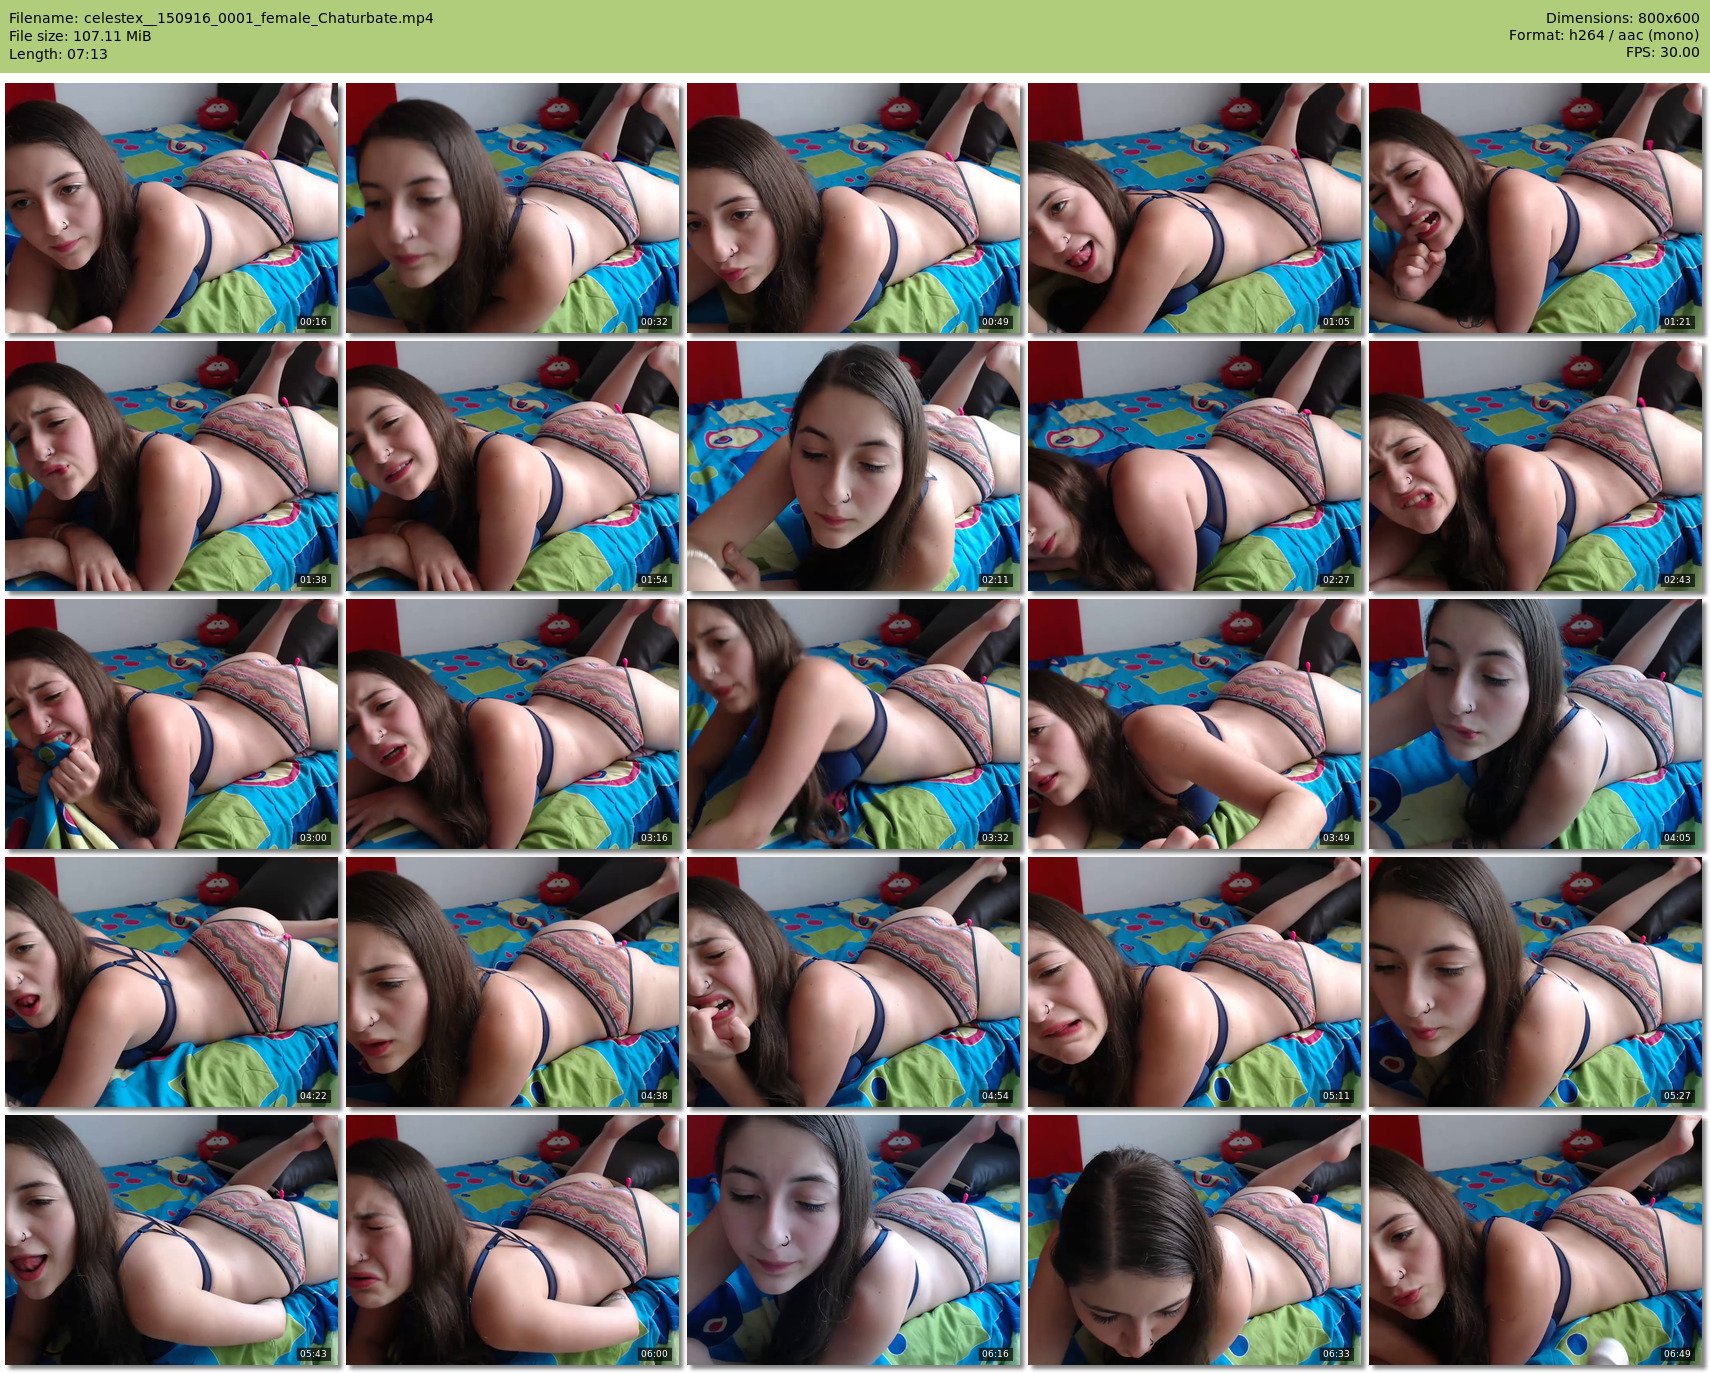
Task: Click the 05:43 thumbnail
Action: (171, 1240)
